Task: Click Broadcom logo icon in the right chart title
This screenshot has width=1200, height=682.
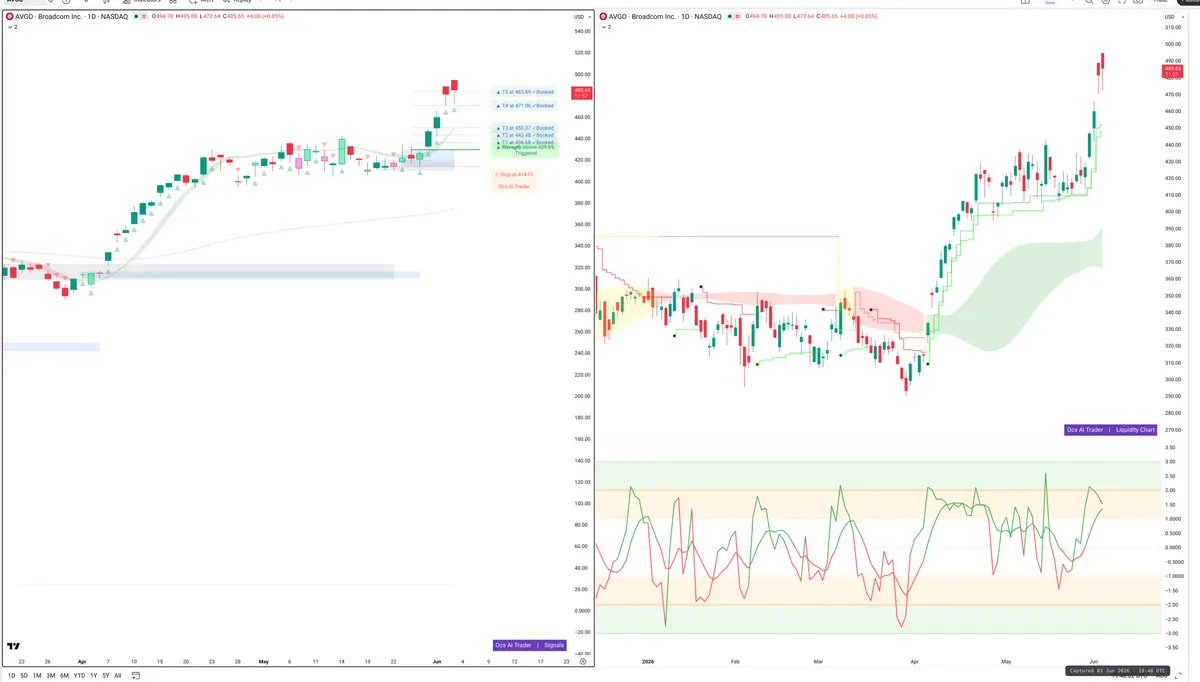Action: tap(603, 17)
